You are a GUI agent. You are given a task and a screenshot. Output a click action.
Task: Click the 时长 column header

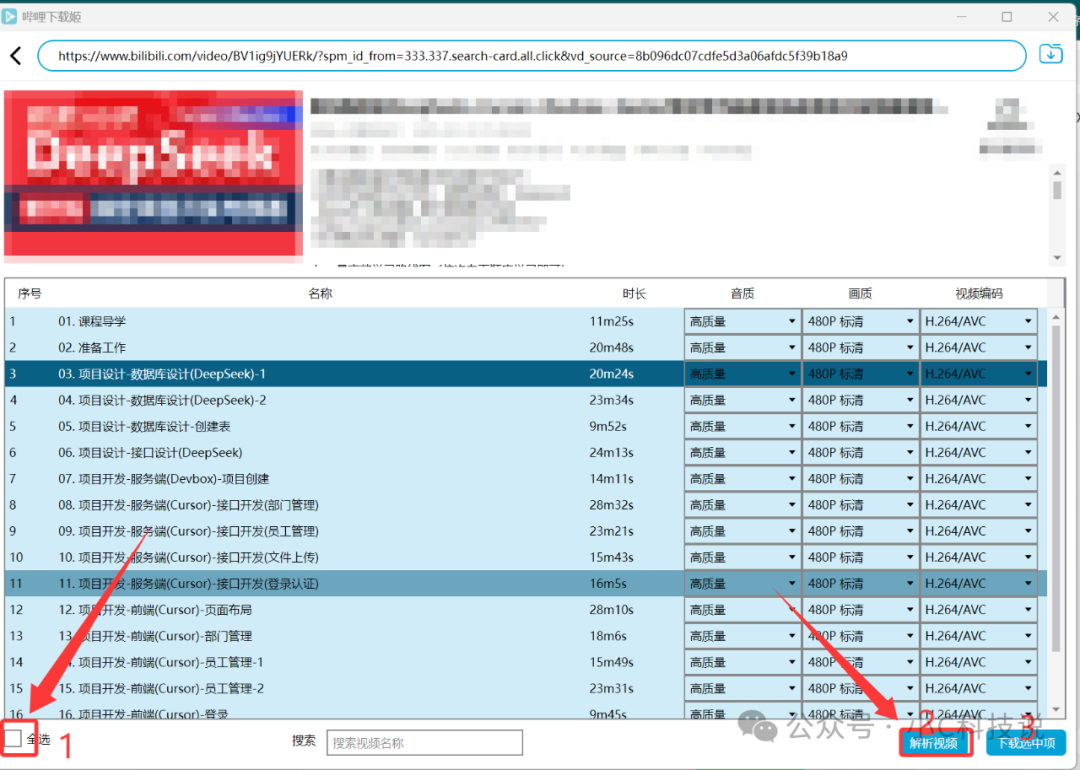634,293
